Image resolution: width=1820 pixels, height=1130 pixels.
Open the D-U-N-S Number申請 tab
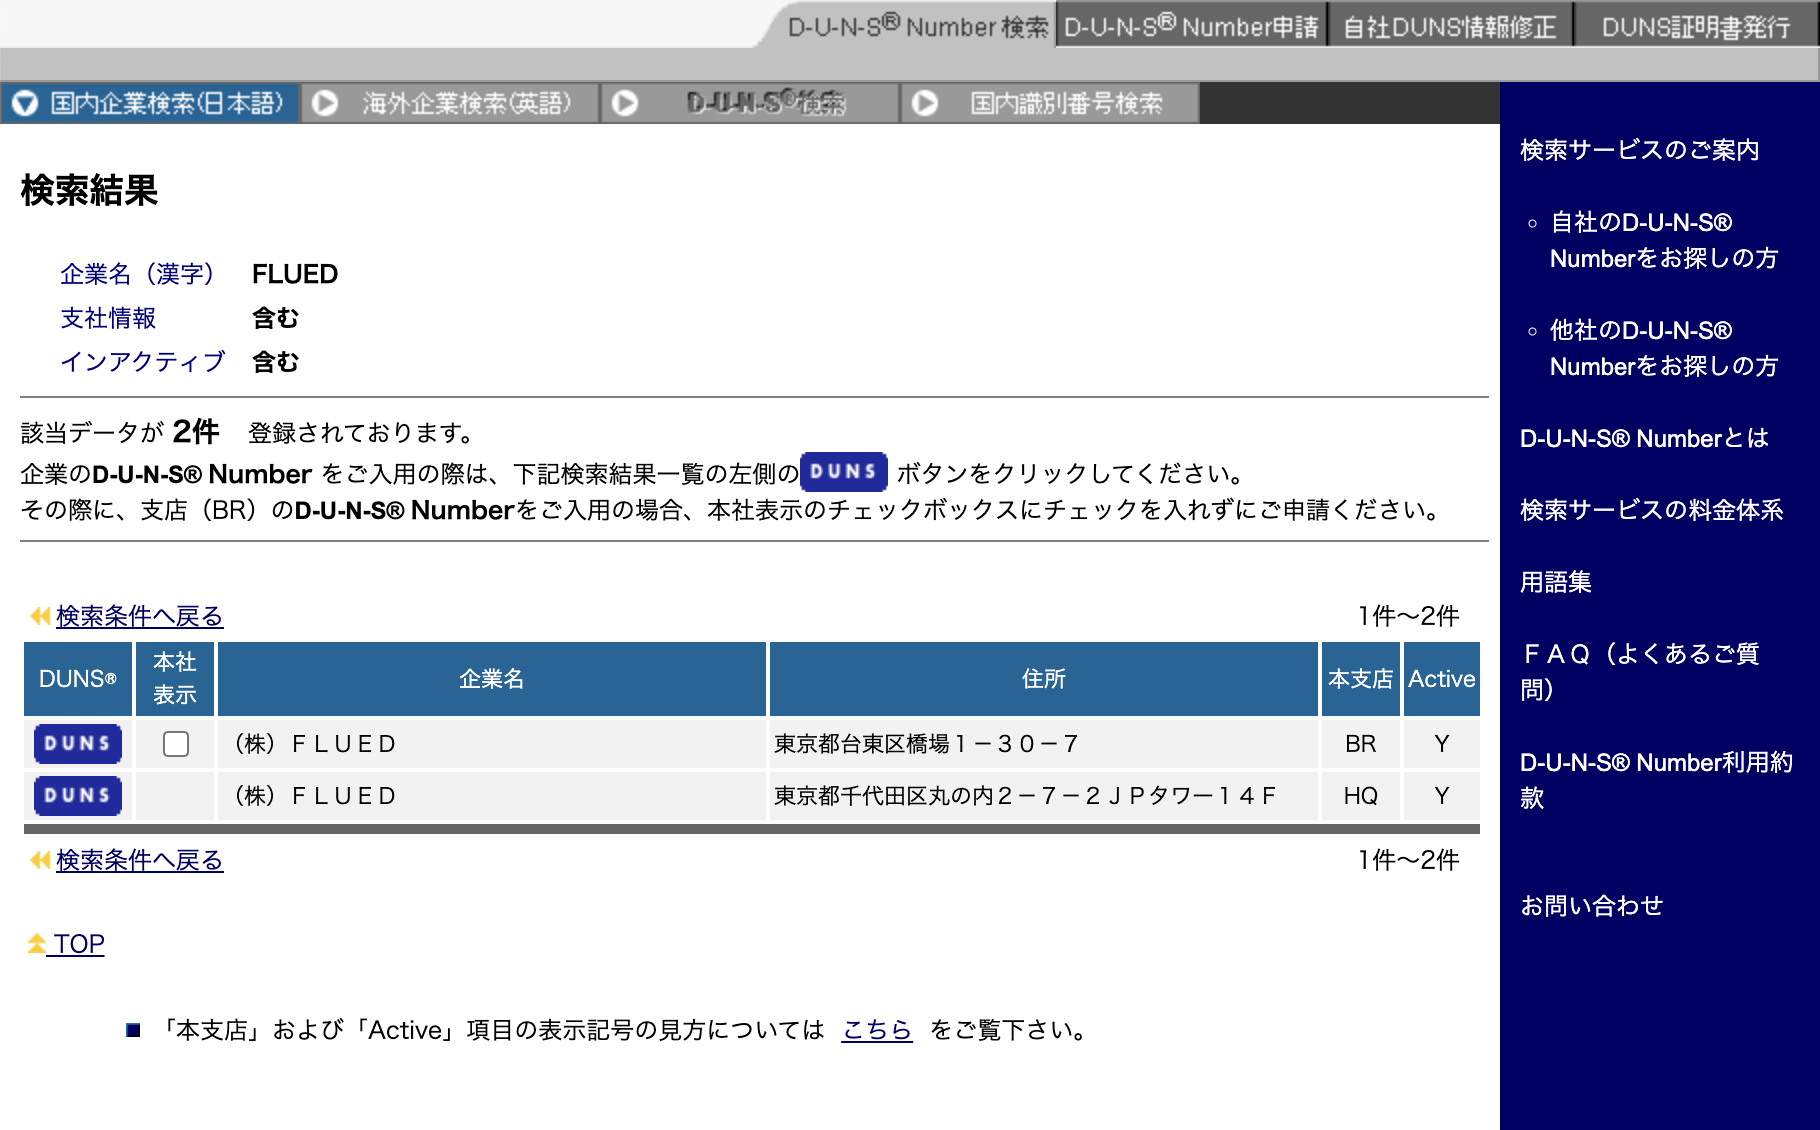[x=1191, y=26]
